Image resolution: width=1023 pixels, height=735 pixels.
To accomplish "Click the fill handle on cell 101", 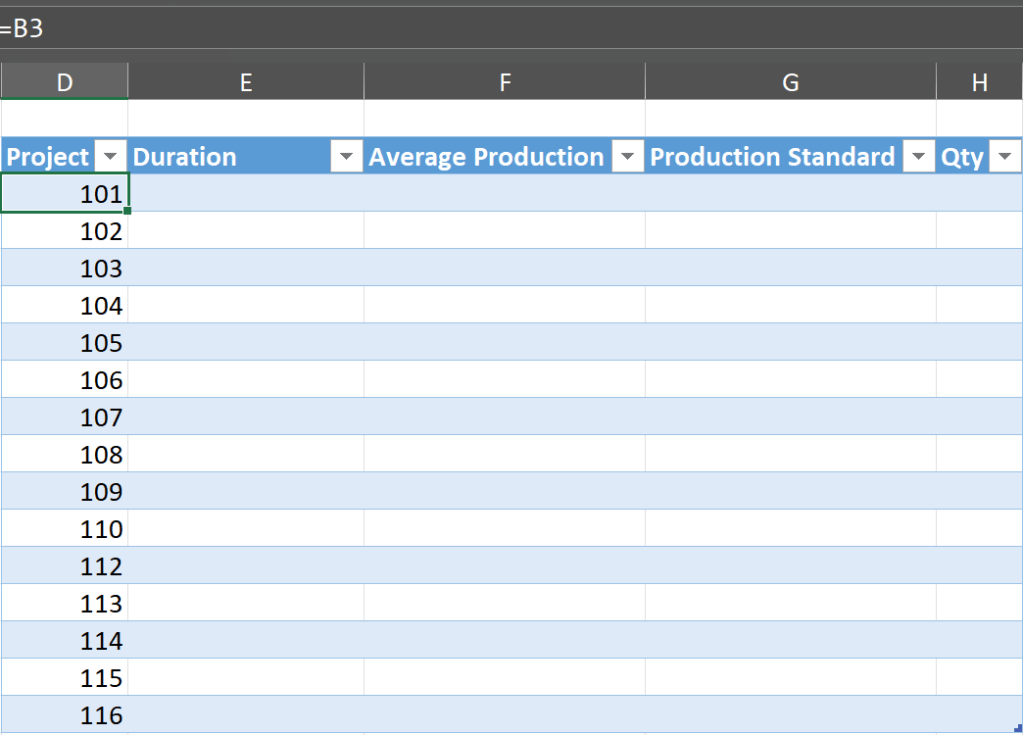I will [x=127, y=211].
